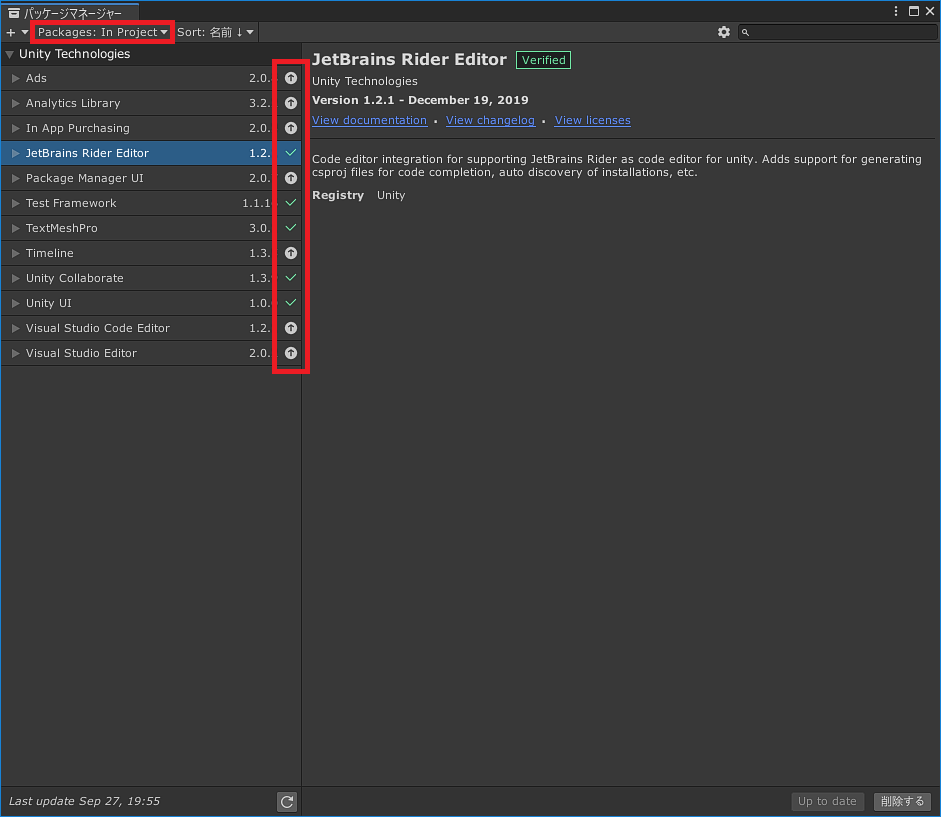The width and height of the screenshot is (941, 817).
Task: Select the Visual Studio Editor package
Action: click(x=151, y=353)
